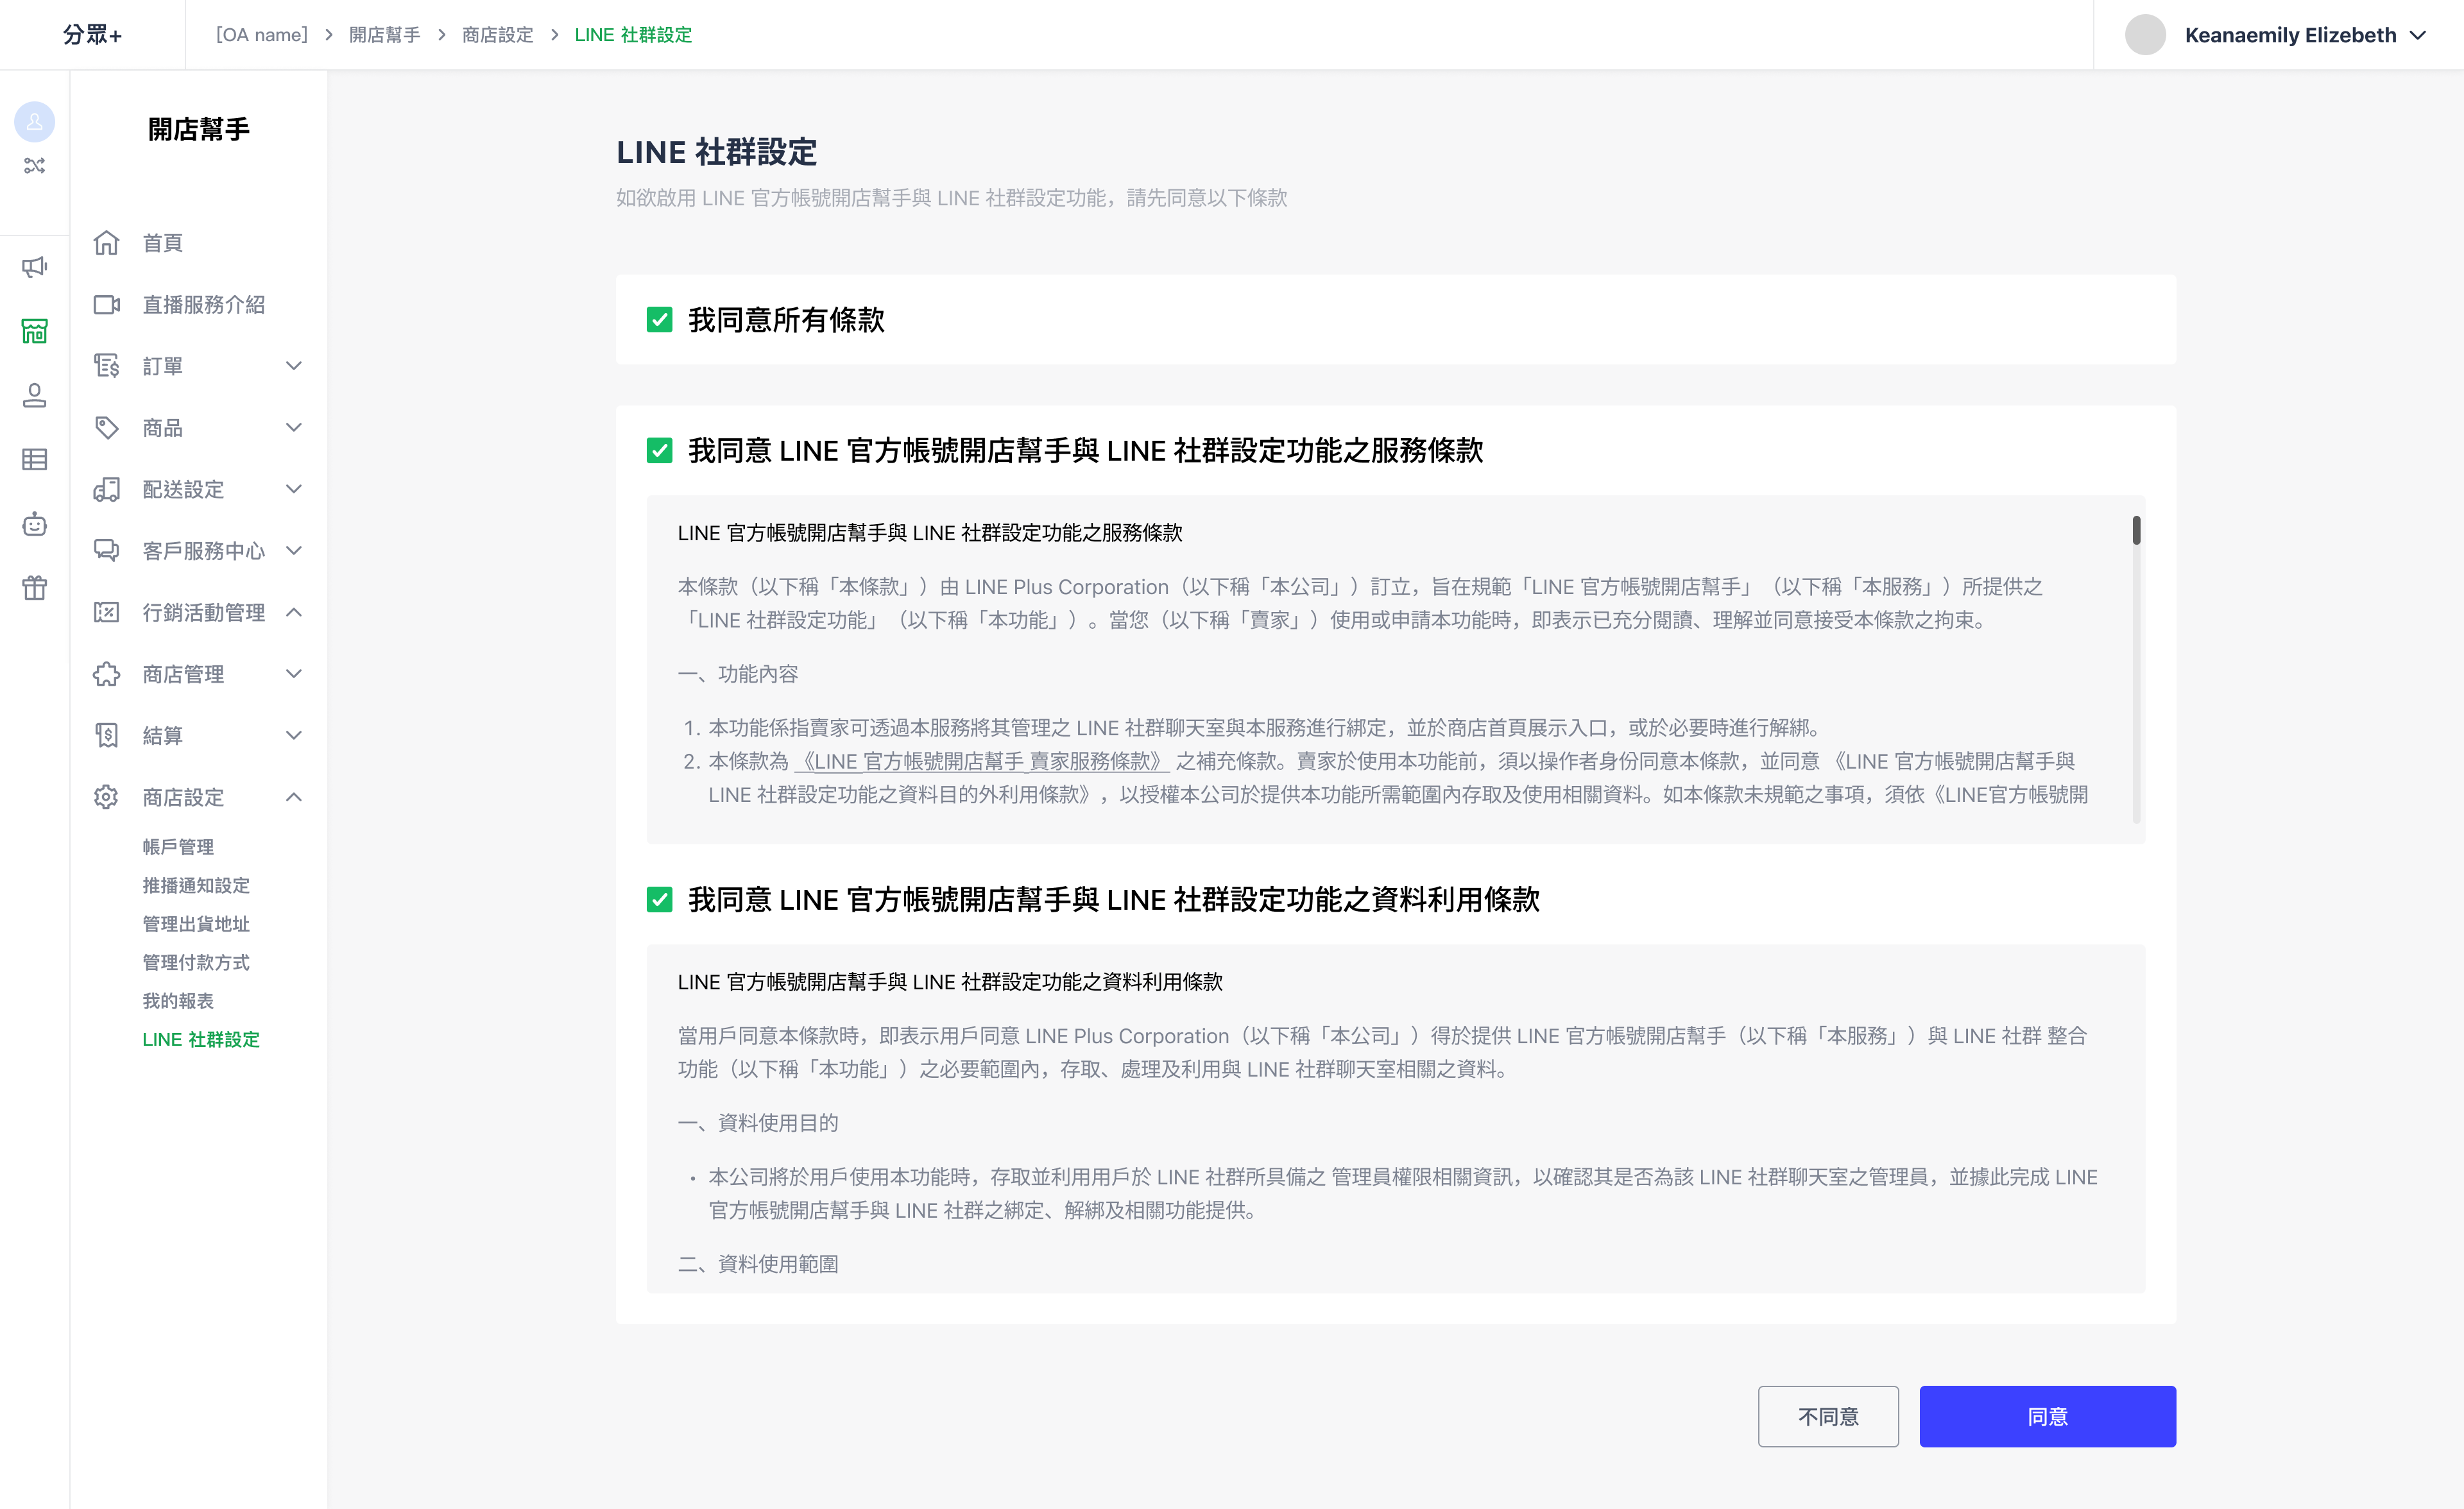The width and height of the screenshot is (2464, 1509).
Task: Open the green shop icon in left rail
Action: [x=35, y=331]
